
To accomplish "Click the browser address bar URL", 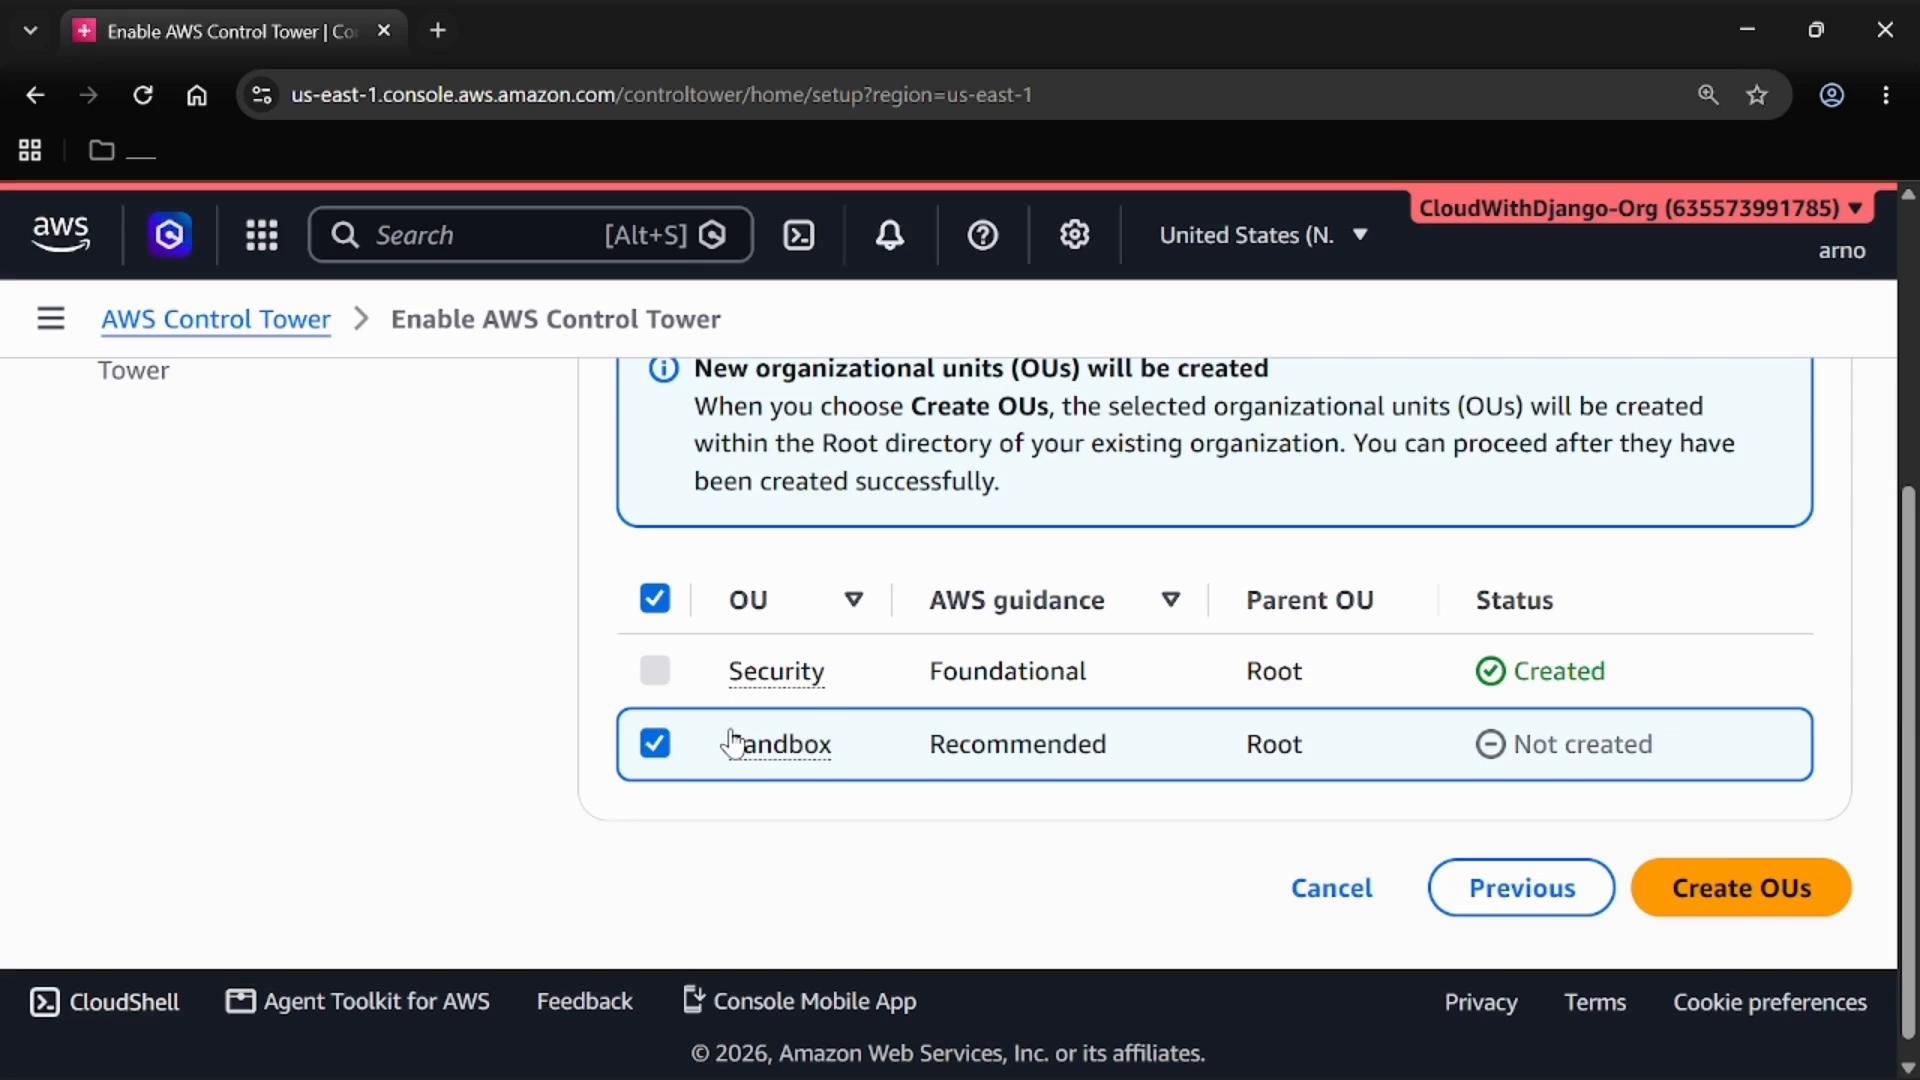I will [x=662, y=95].
